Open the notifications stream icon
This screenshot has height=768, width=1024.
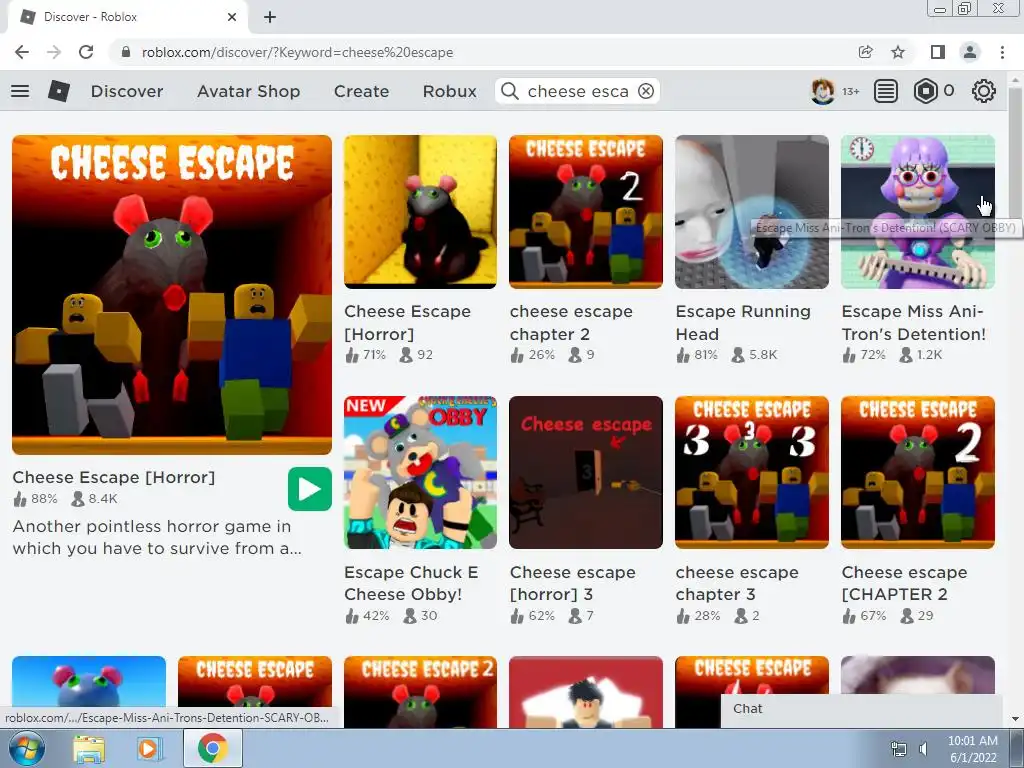(886, 91)
